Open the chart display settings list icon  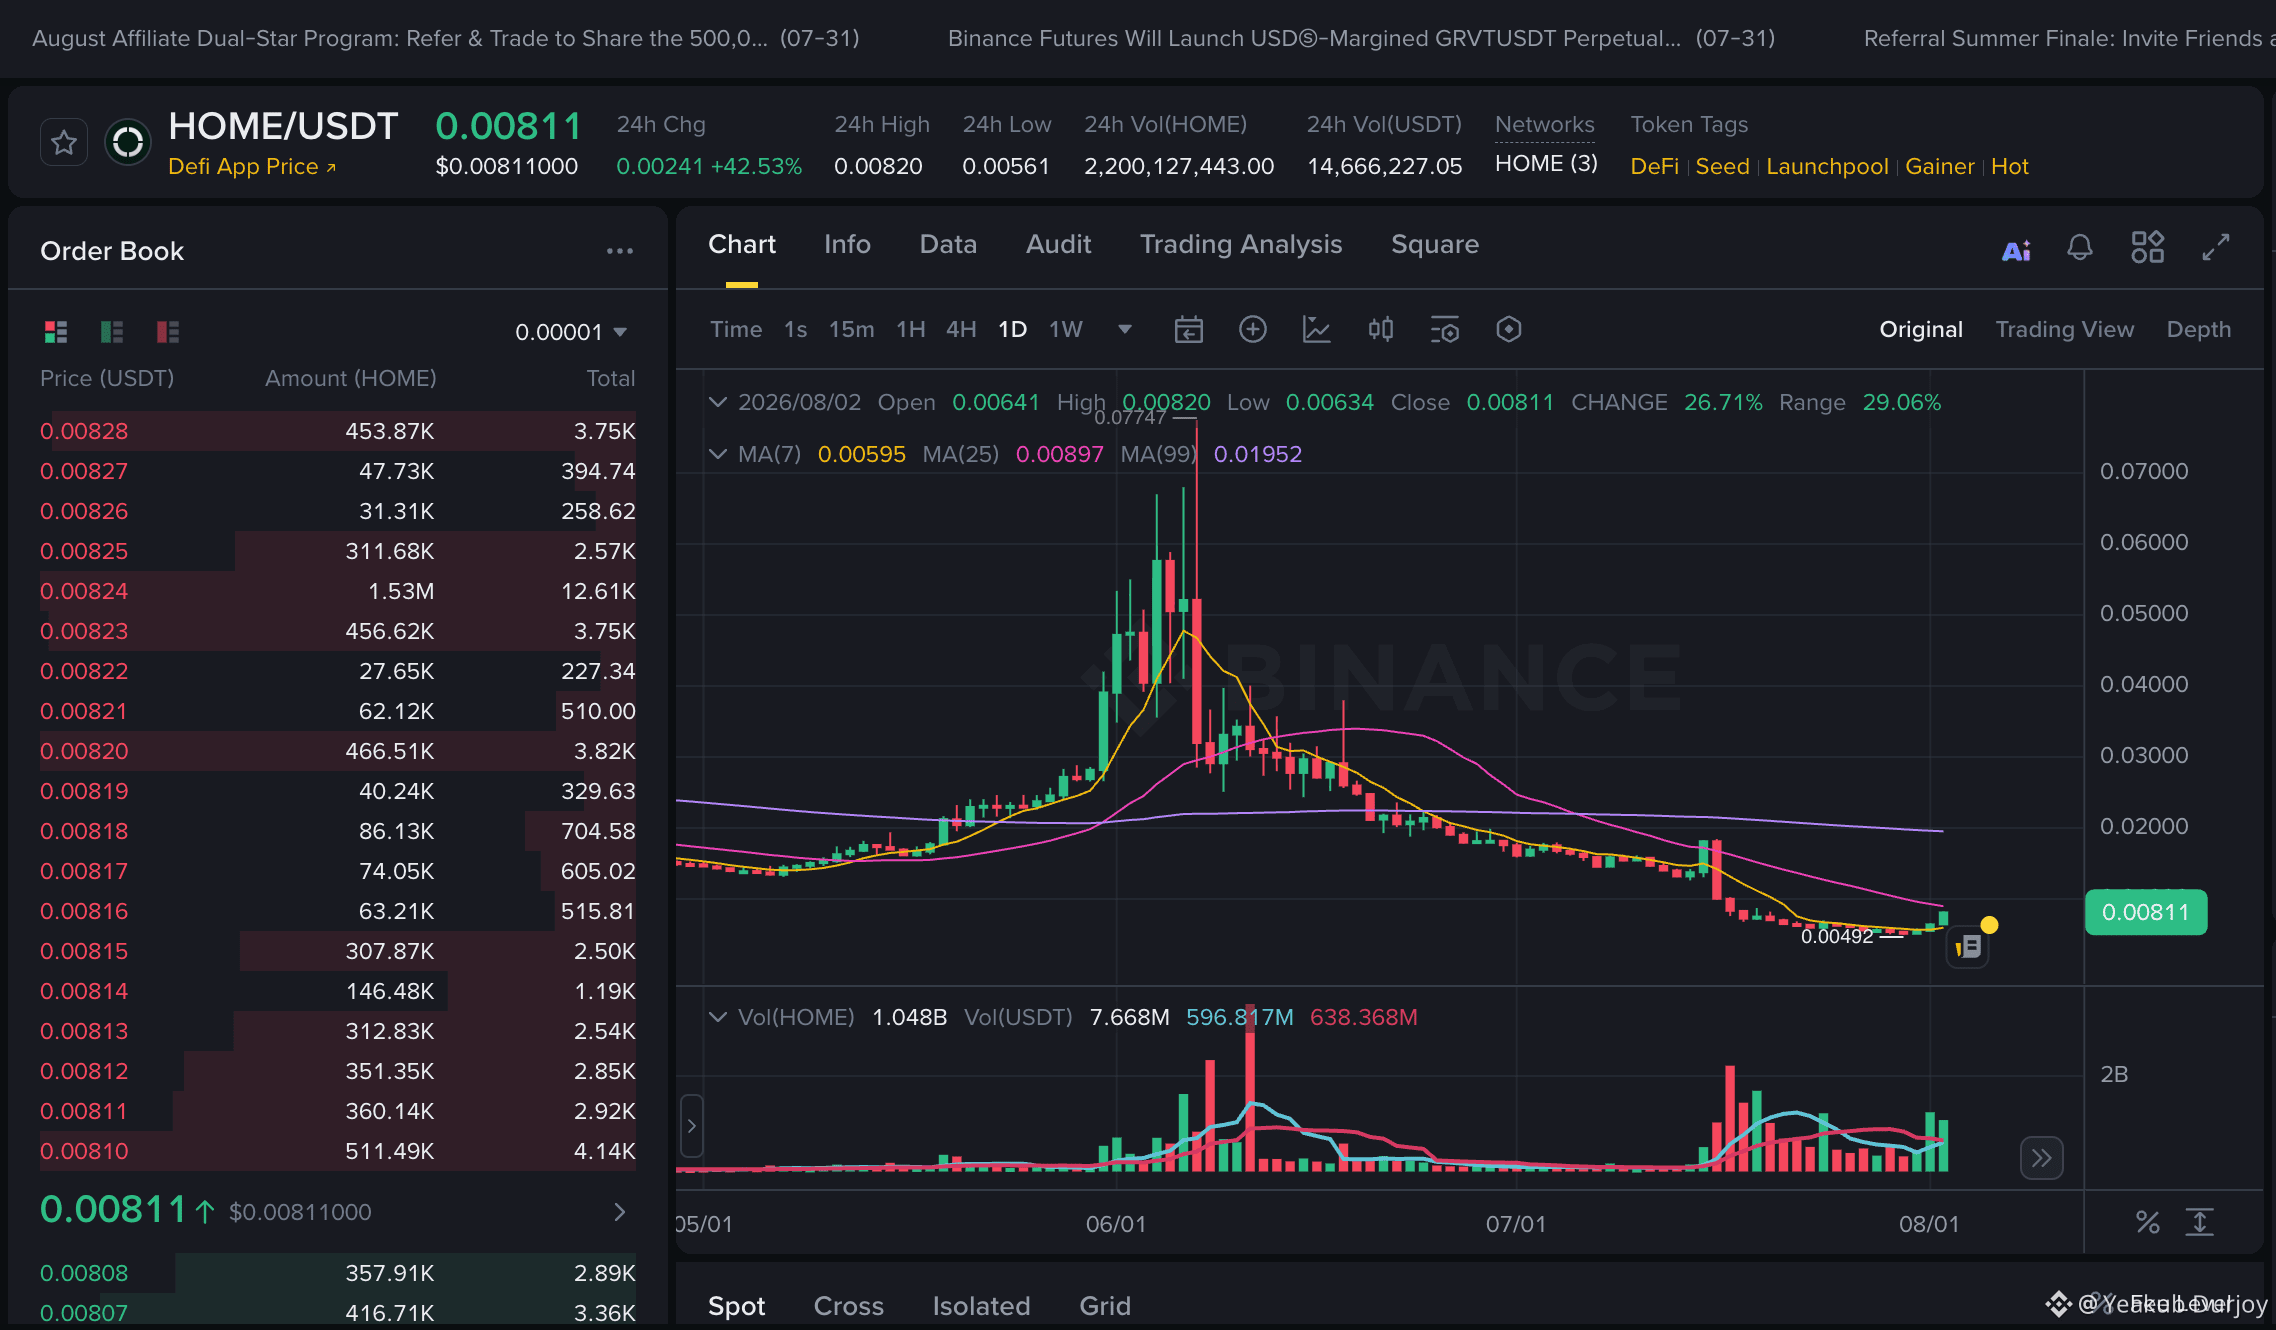coord(1445,329)
